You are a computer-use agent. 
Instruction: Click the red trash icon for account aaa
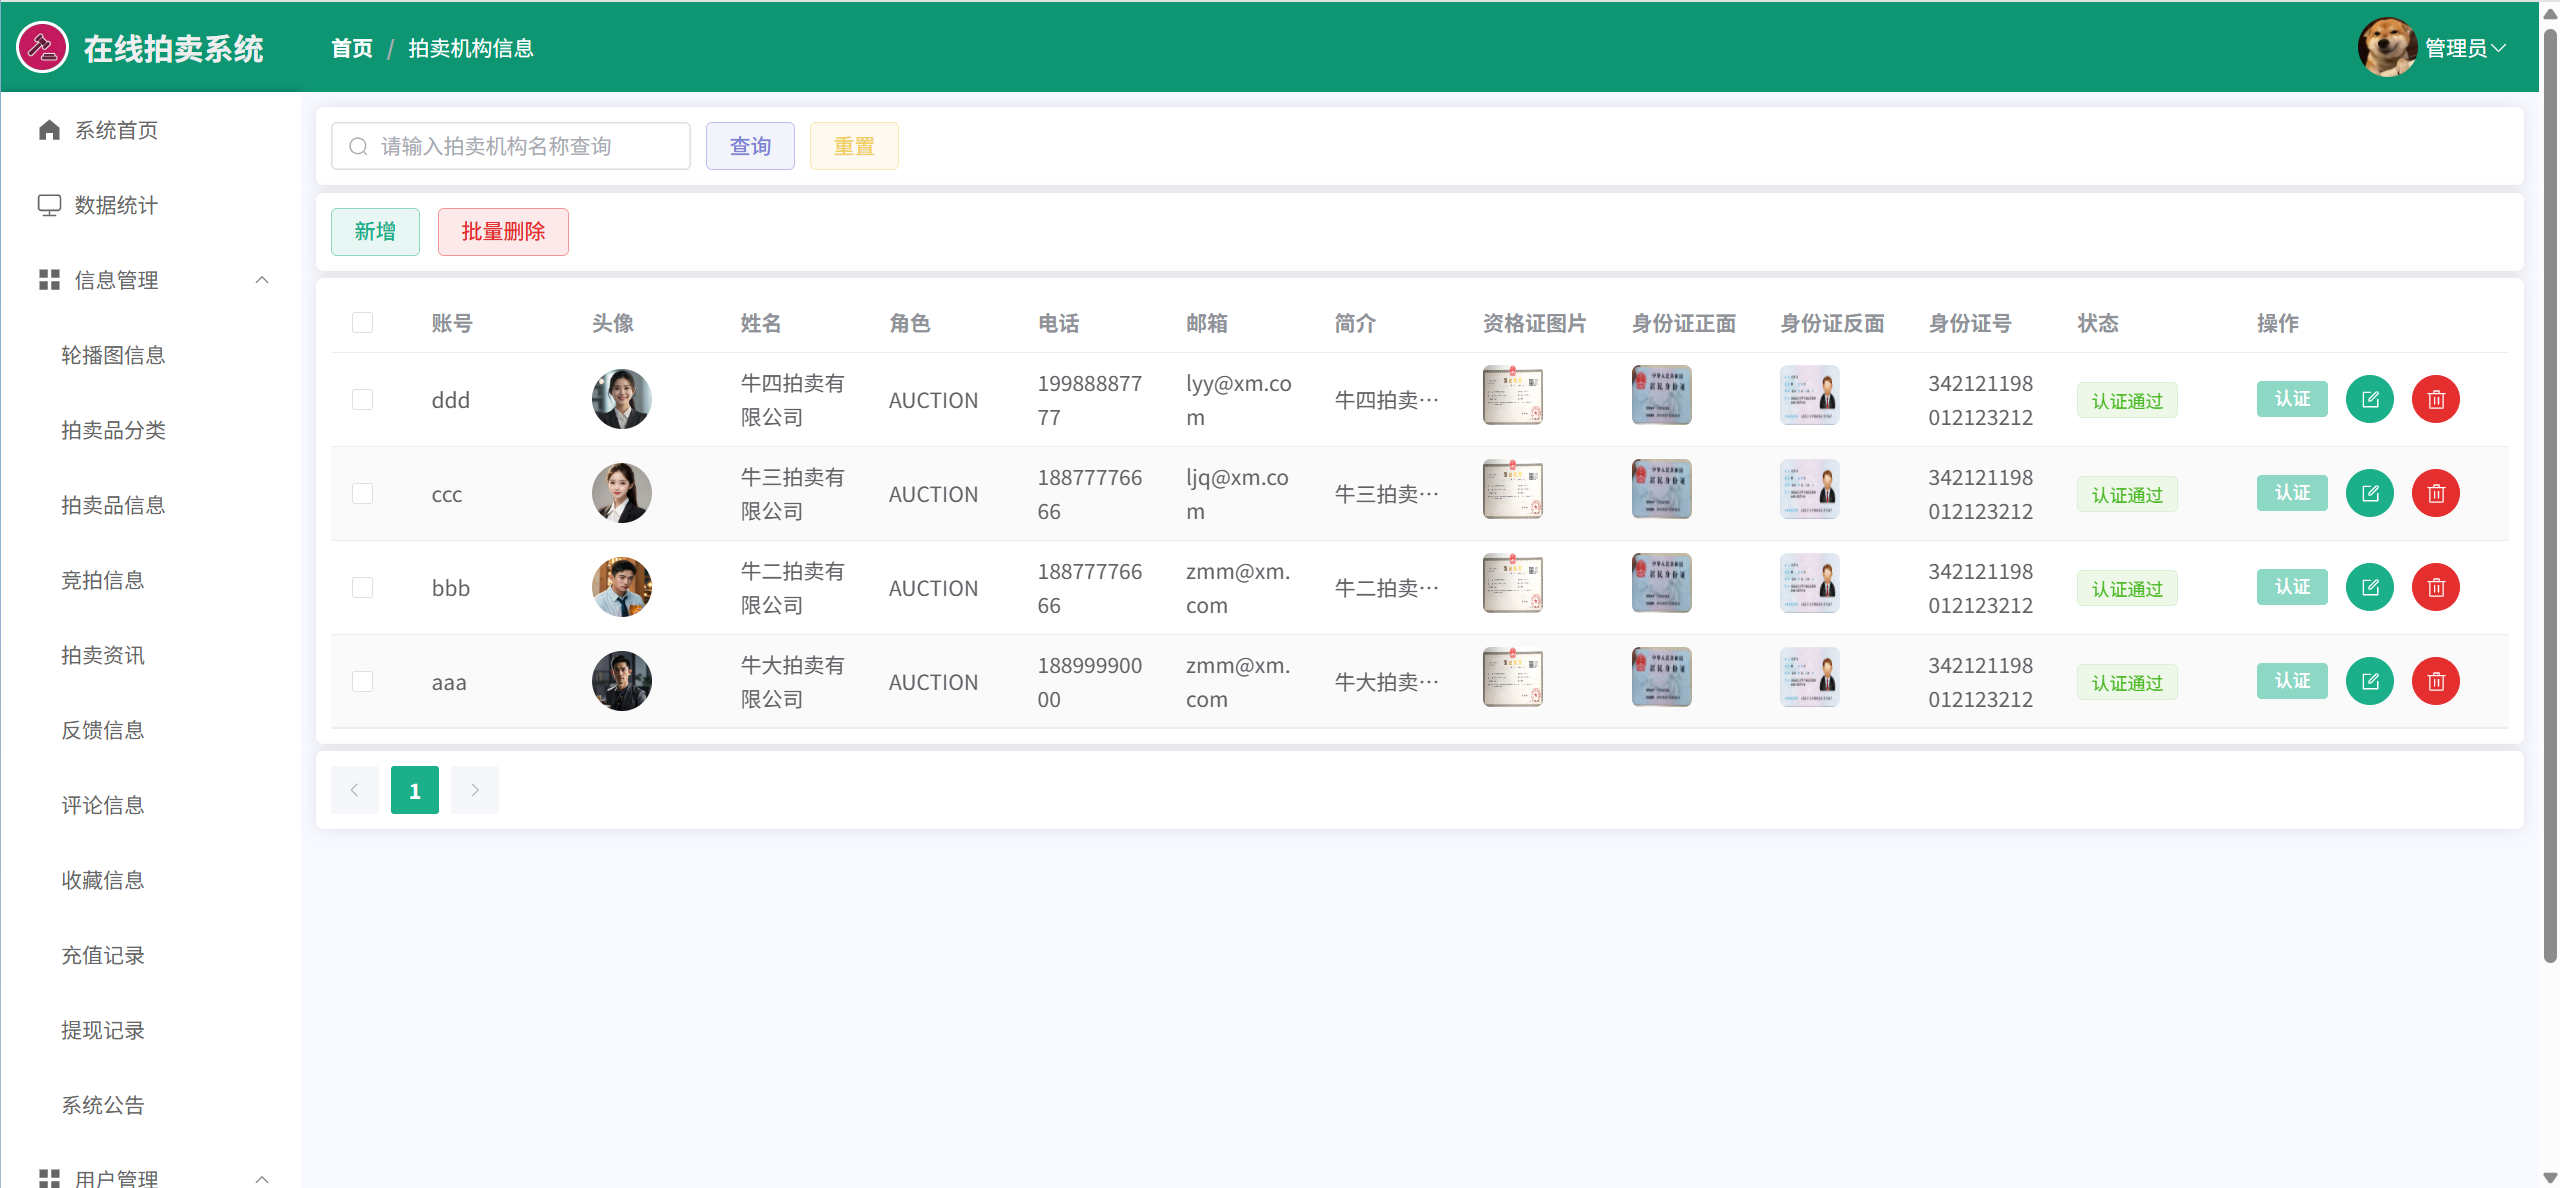(x=2435, y=682)
